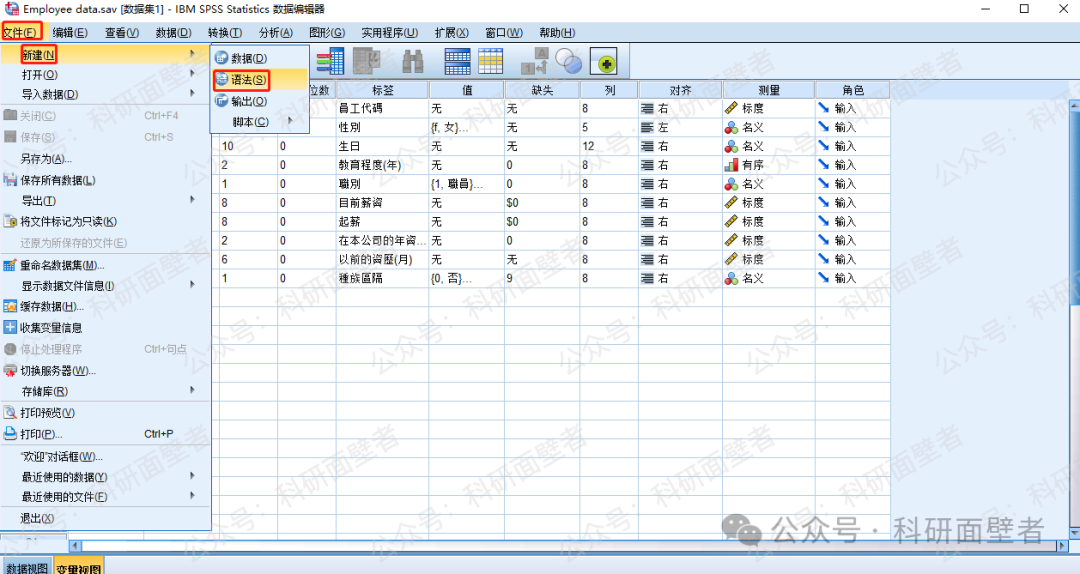Switch to the 变量视图 tab

point(79,566)
